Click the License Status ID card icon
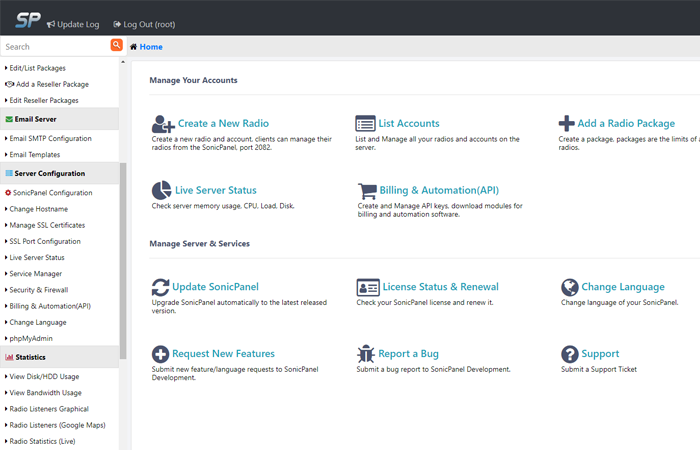The image size is (700, 450). (366, 287)
